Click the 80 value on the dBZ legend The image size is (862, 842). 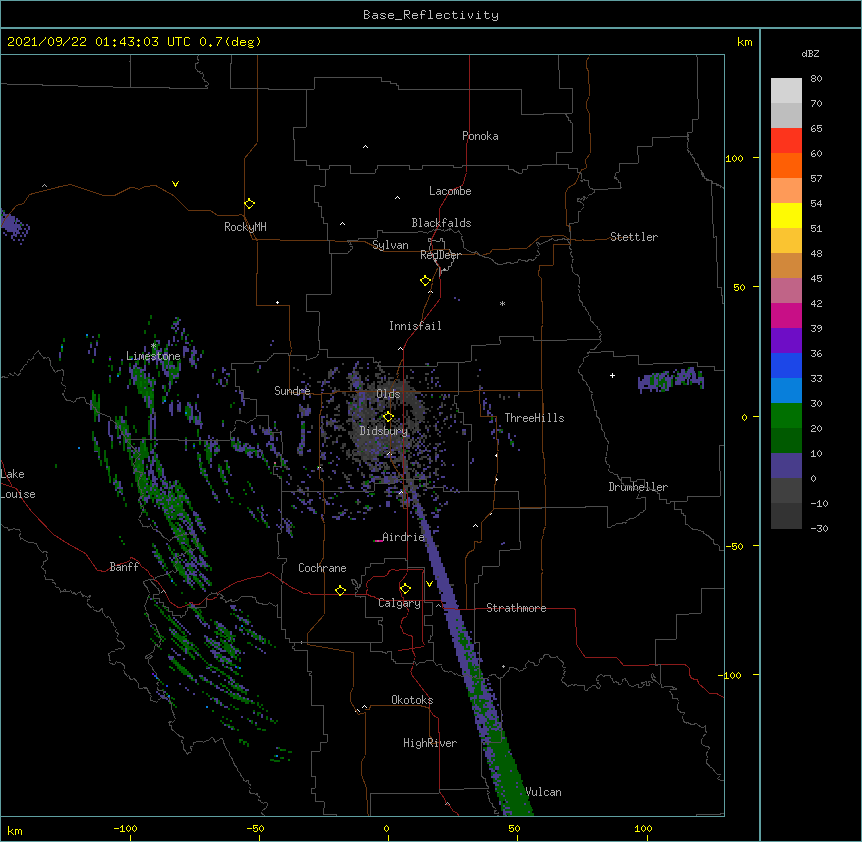tap(816, 79)
